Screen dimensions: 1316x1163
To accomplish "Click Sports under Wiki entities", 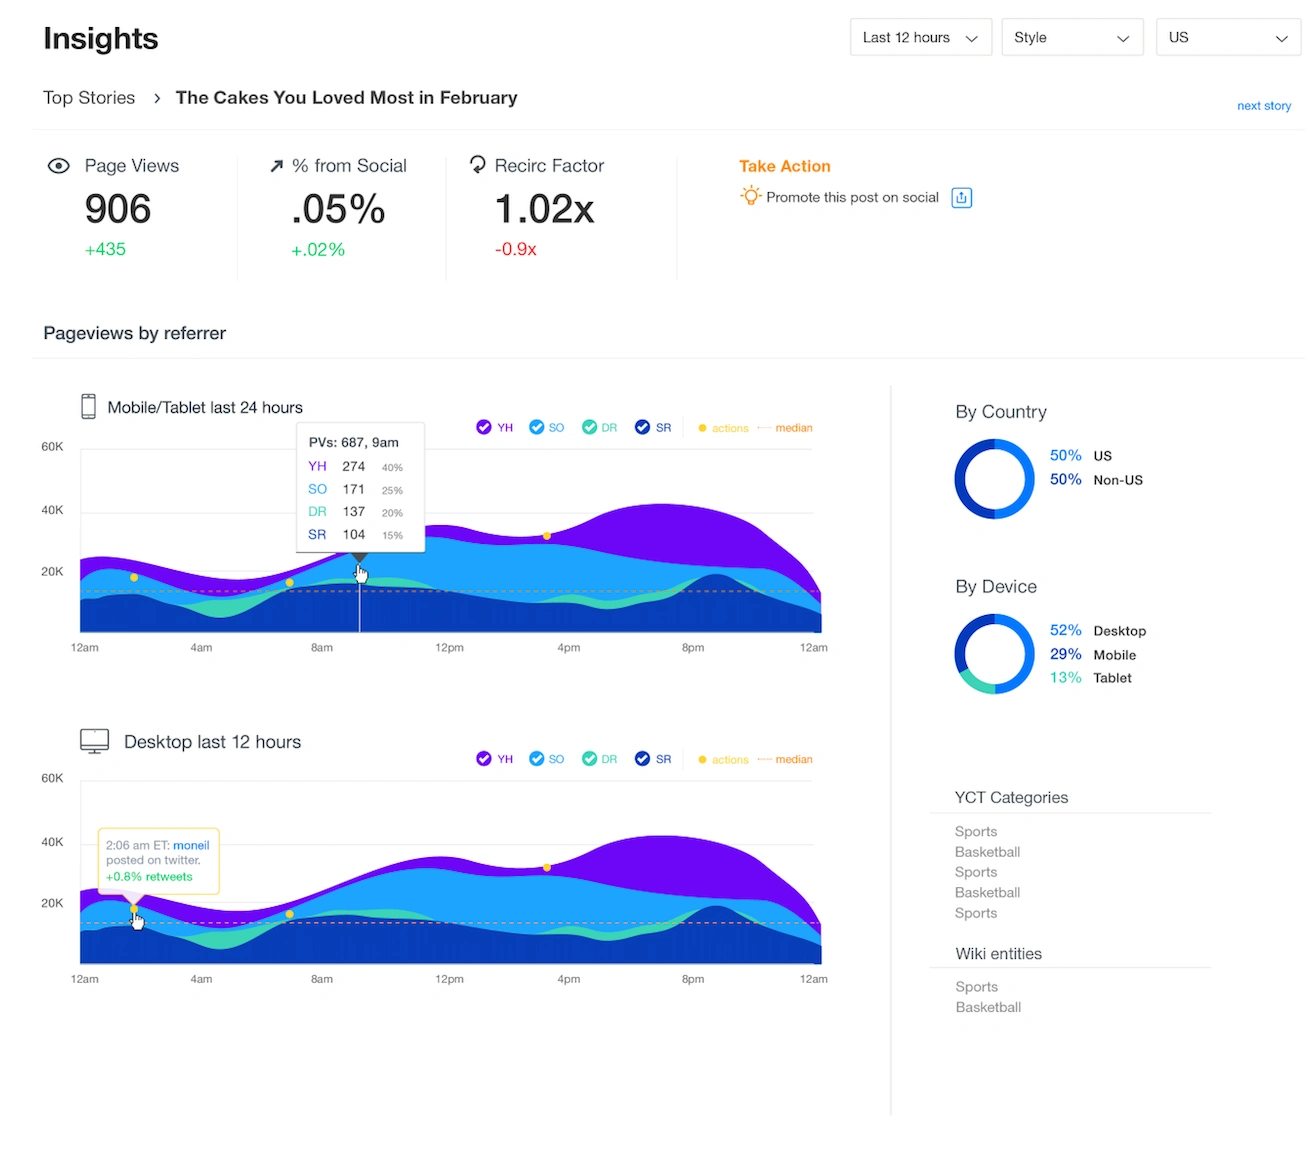I will tap(976, 987).
